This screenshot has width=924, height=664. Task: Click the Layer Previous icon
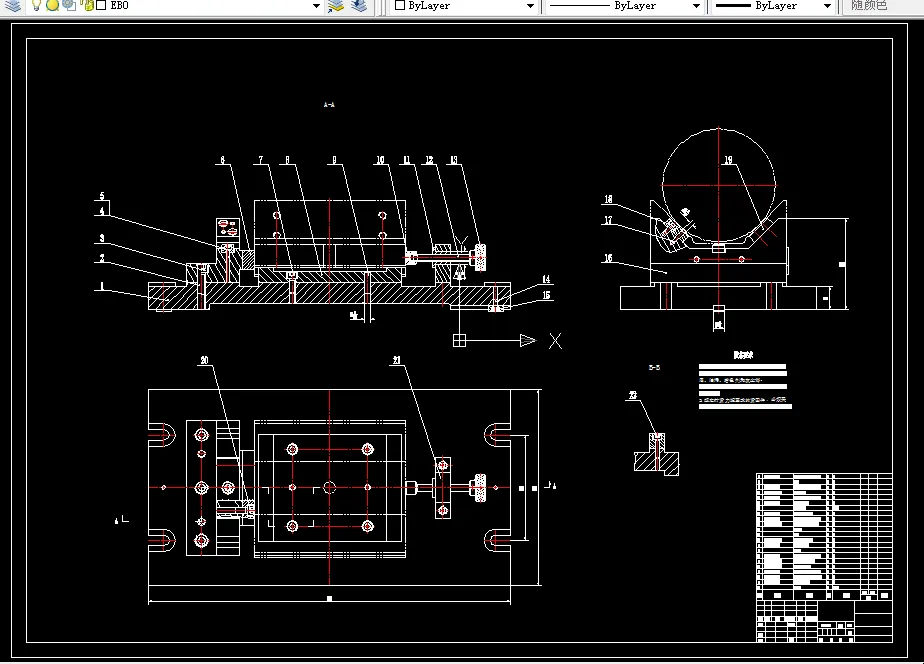click(x=359, y=6)
